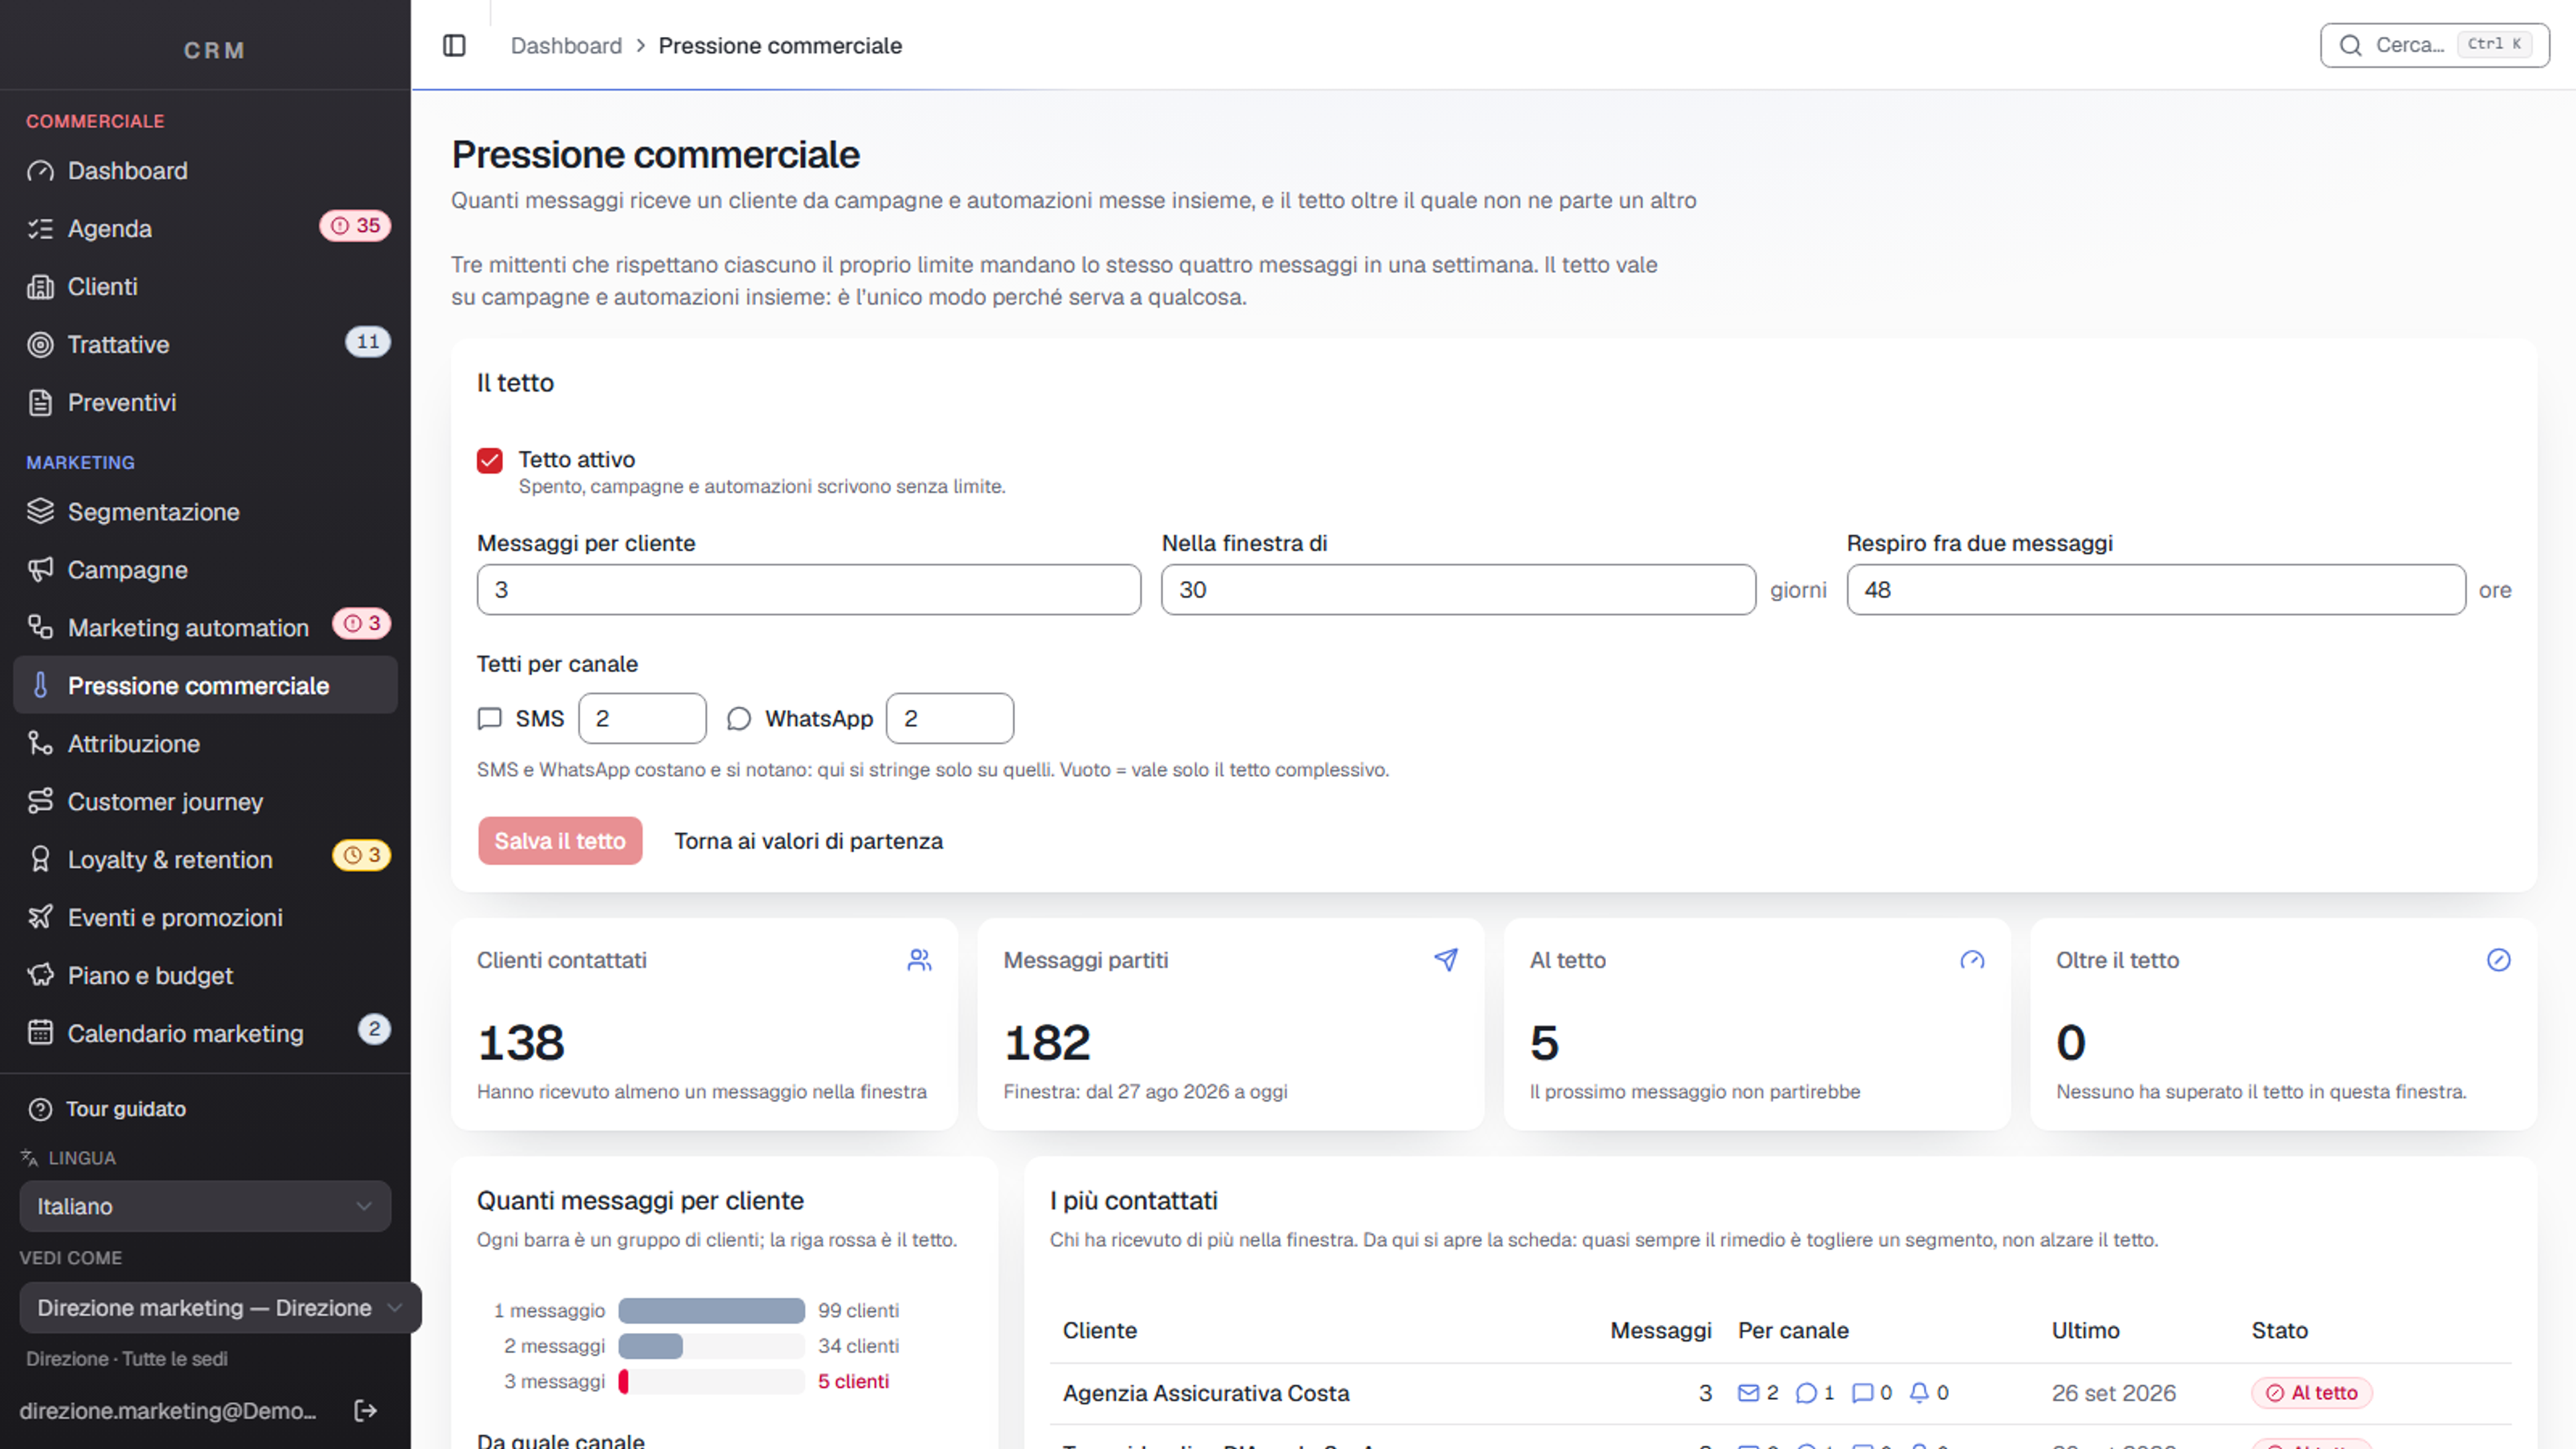2576x1449 pixels.
Task: Click the Cerca search box
Action: point(2434,45)
